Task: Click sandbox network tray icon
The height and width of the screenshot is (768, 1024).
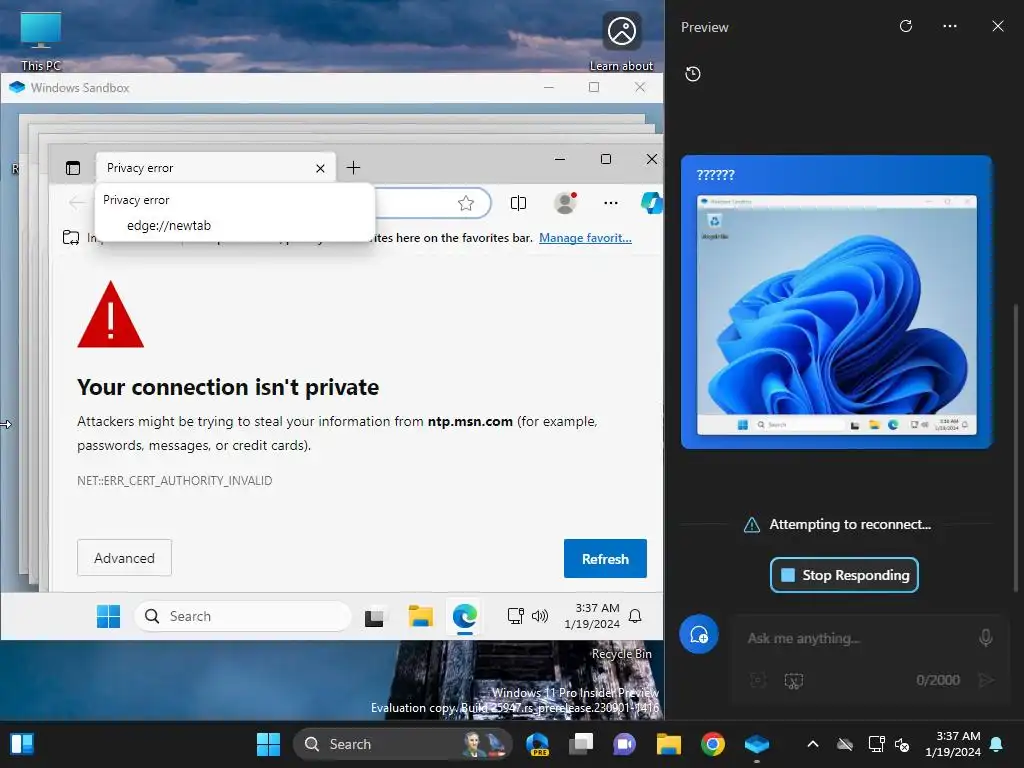Action: pyautogui.click(x=515, y=616)
